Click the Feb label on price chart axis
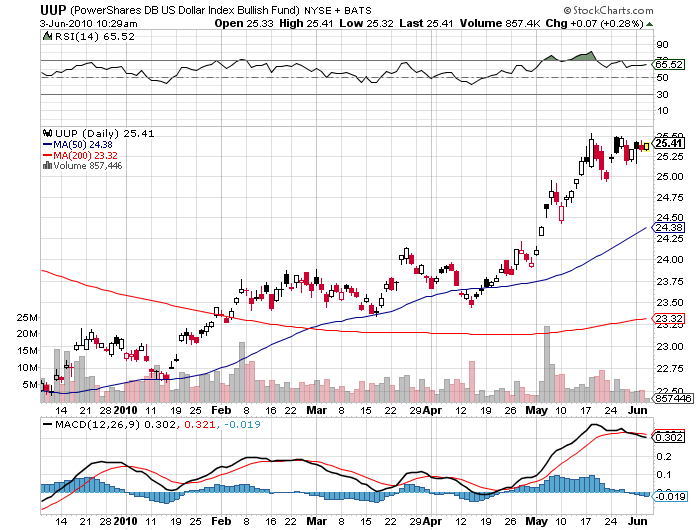 [221, 410]
